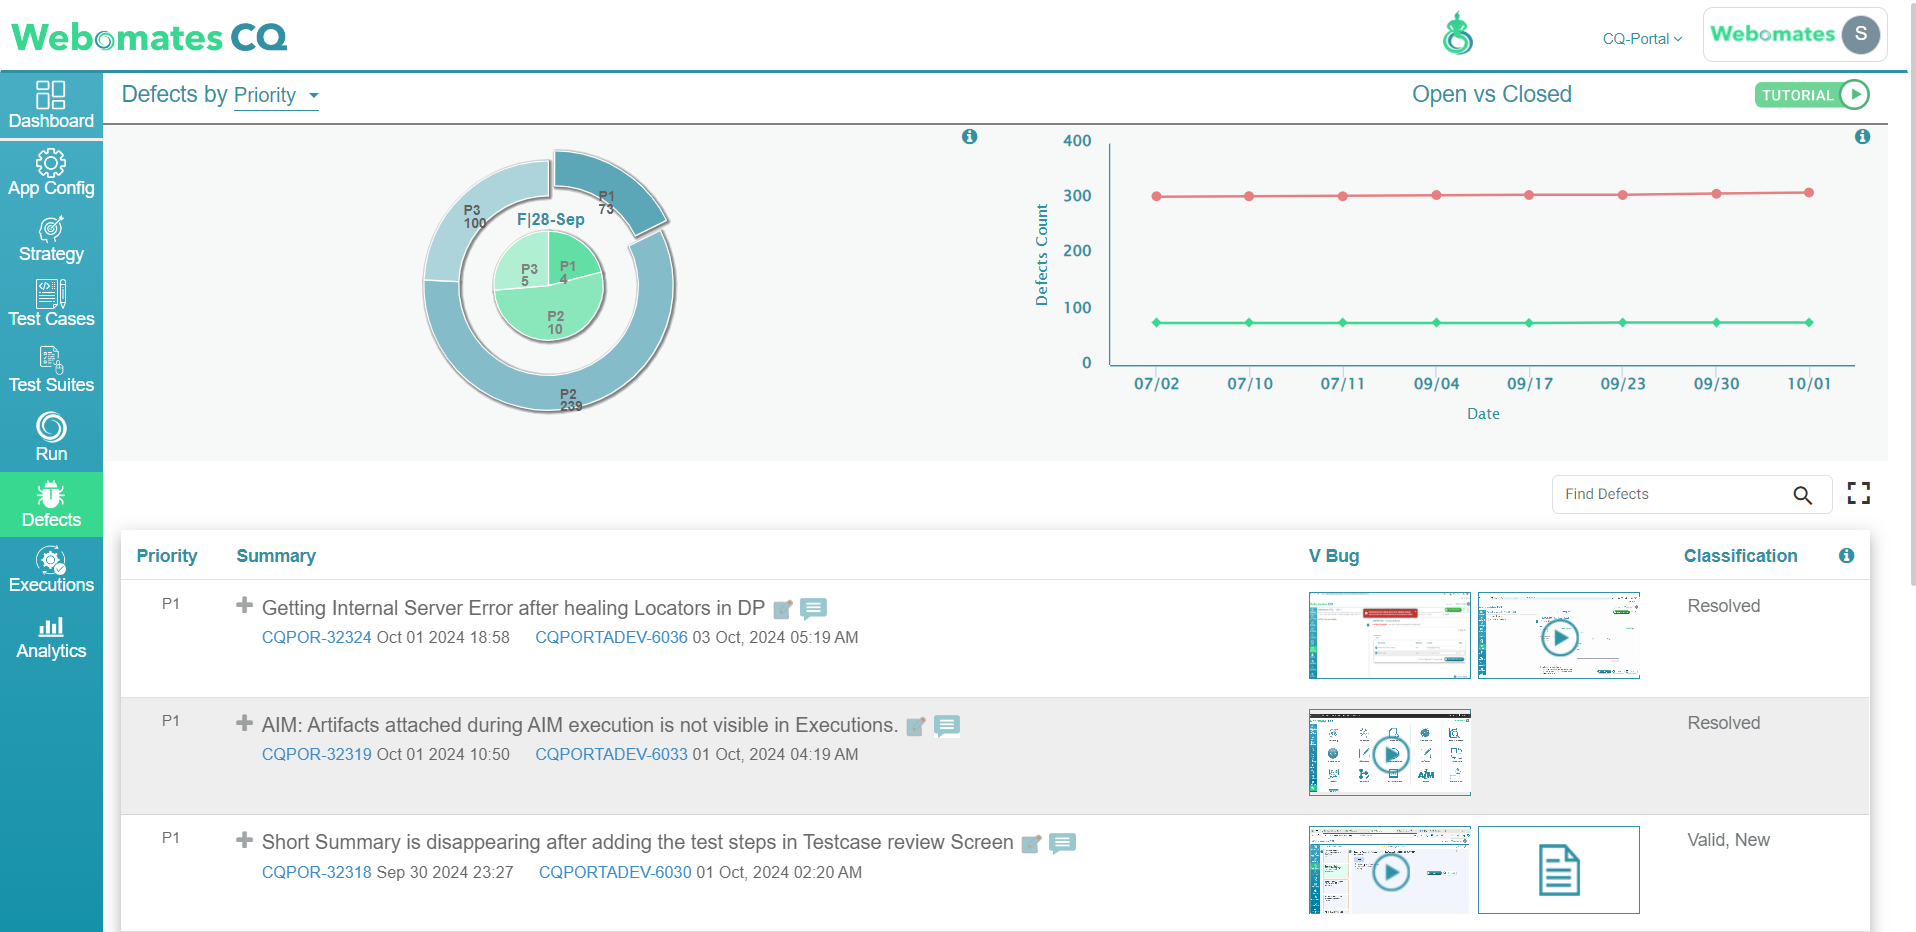Expand the Short Summary defect row
The image size is (1916, 932).
click(x=244, y=839)
